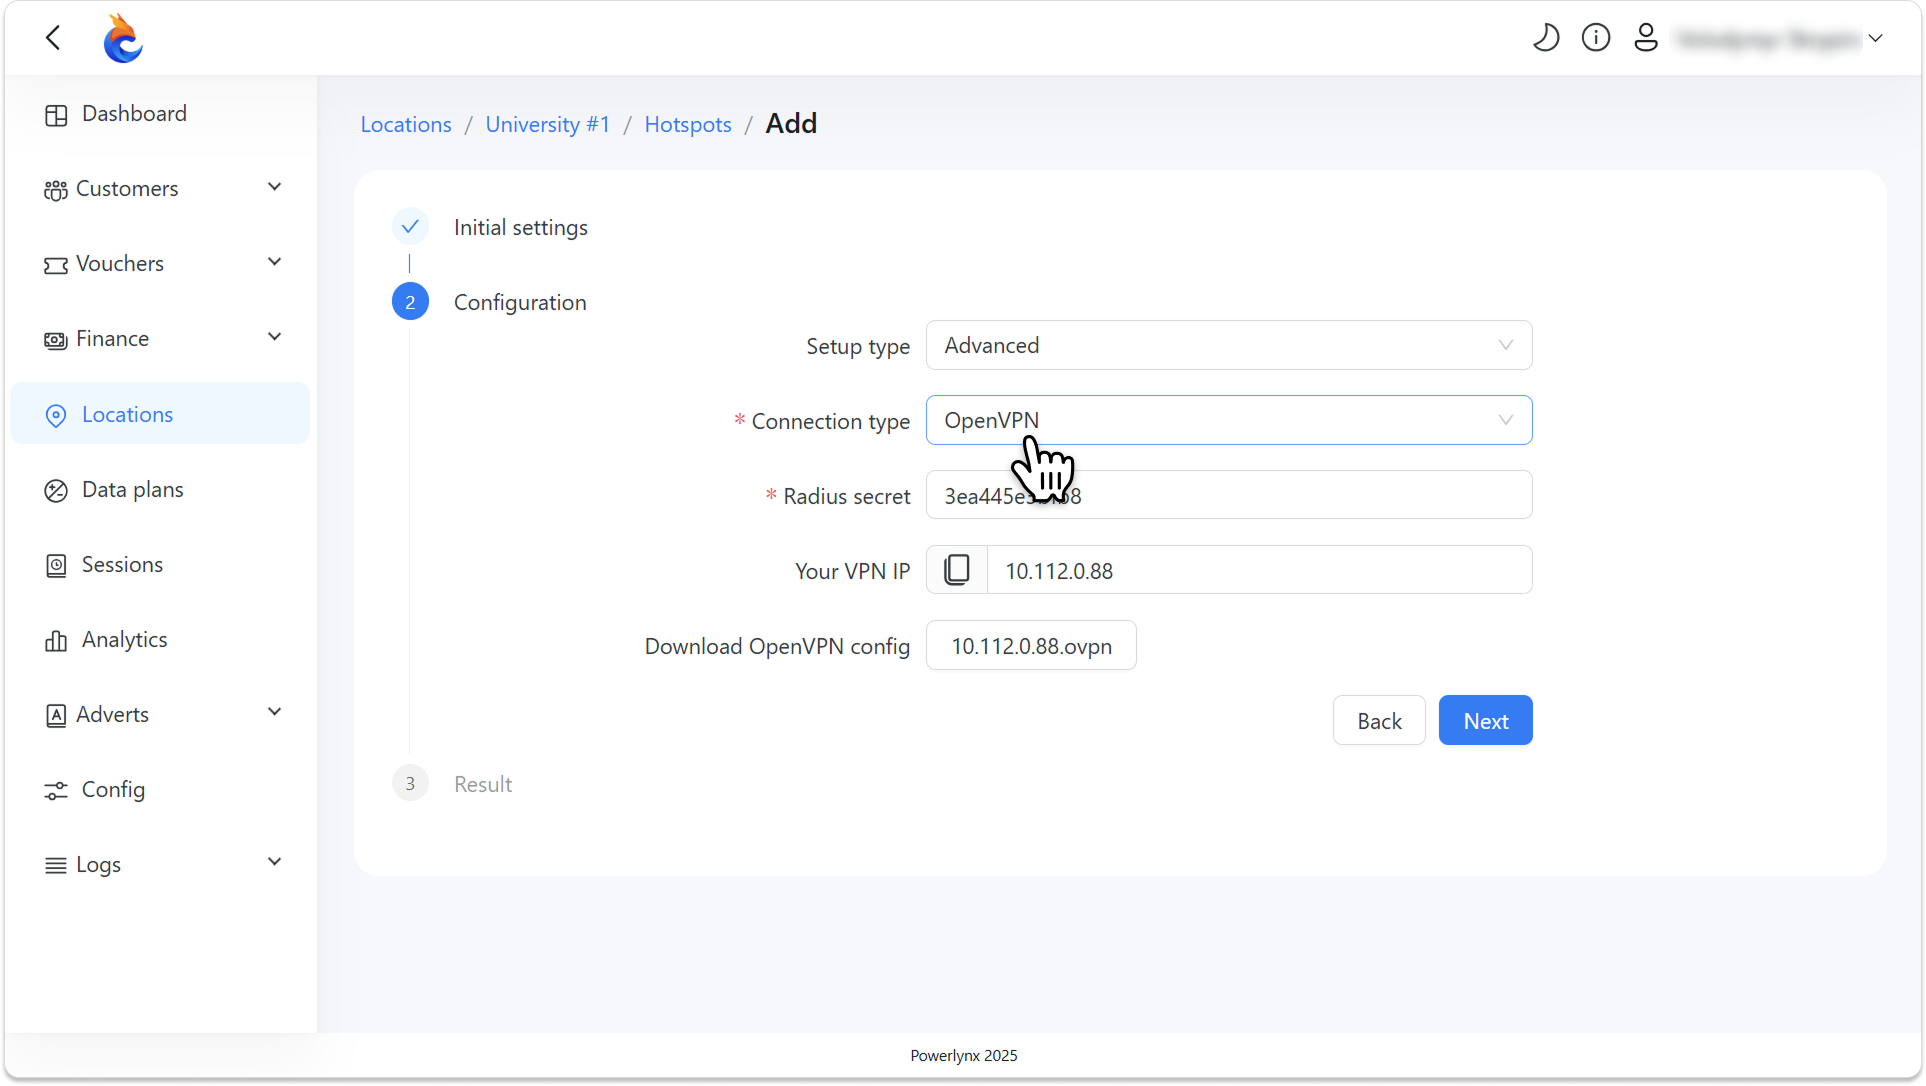Open the Setup type dropdown
Image resolution: width=1926 pixels, height=1086 pixels.
[1229, 345]
